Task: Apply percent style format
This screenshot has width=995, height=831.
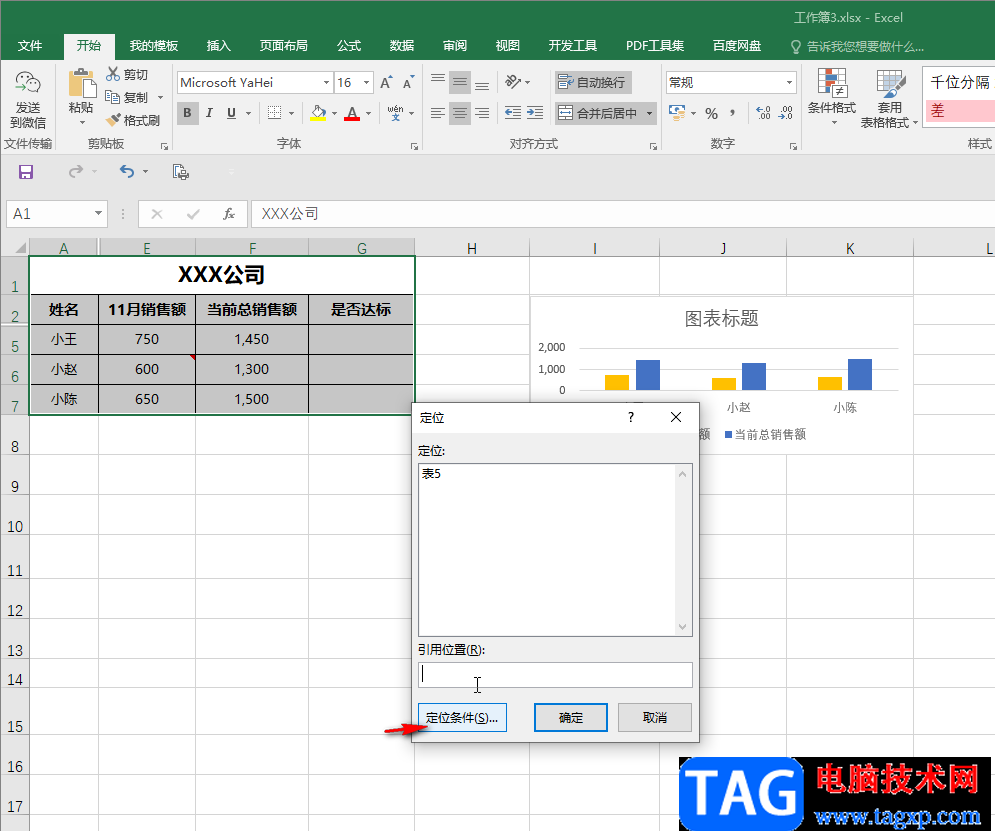Action: pyautogui.click(x=711, y=113)
